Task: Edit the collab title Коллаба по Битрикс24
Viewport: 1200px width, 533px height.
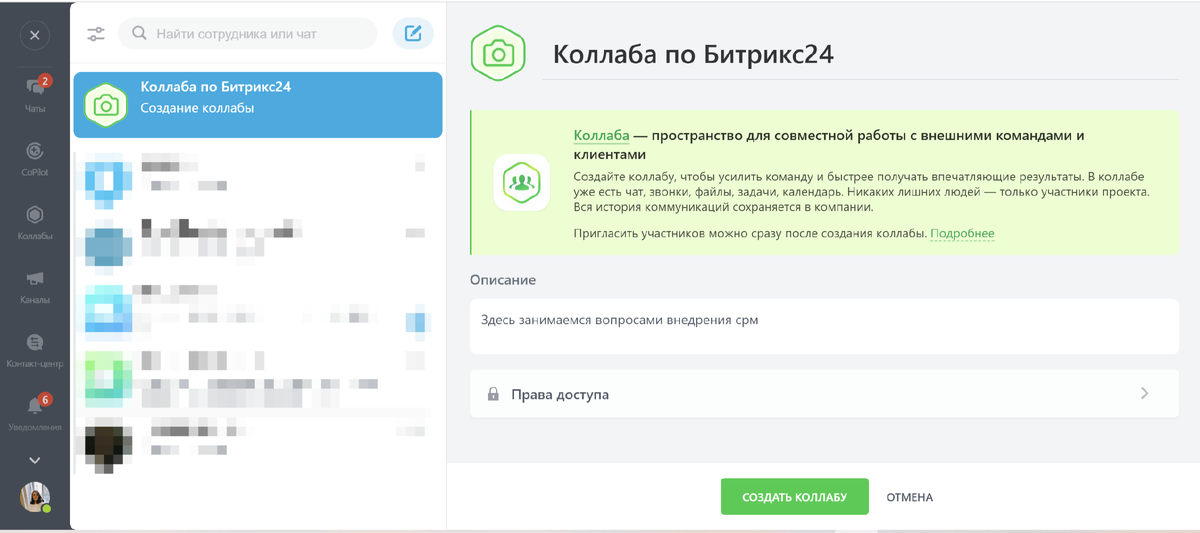Action: click(x=693, y=53)
